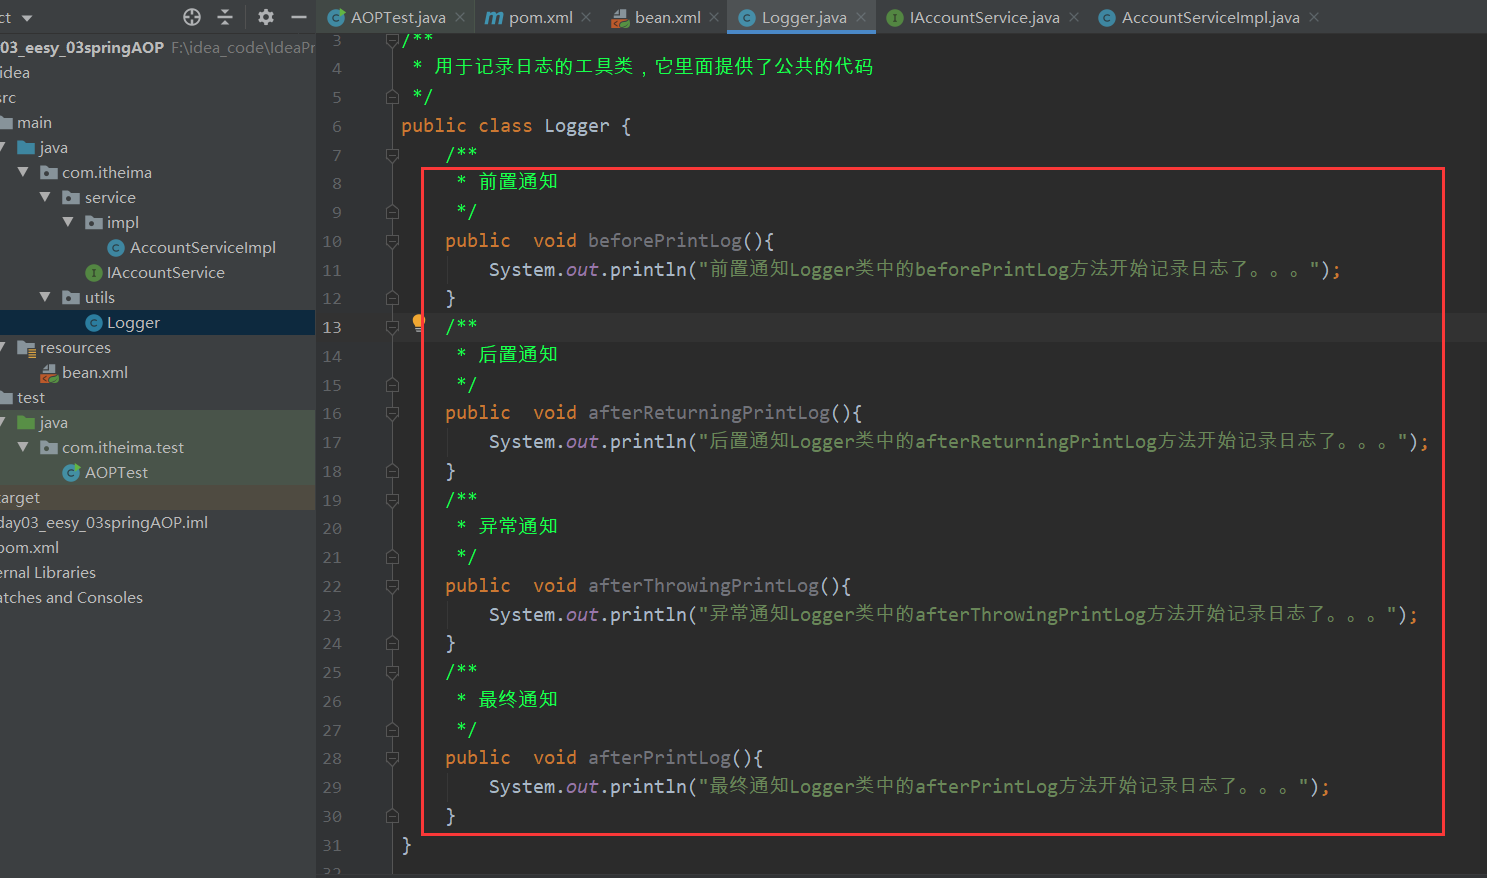Select the External Libraries node
The height and width of the screenshot is (878, 1487).
coord(48,572)
